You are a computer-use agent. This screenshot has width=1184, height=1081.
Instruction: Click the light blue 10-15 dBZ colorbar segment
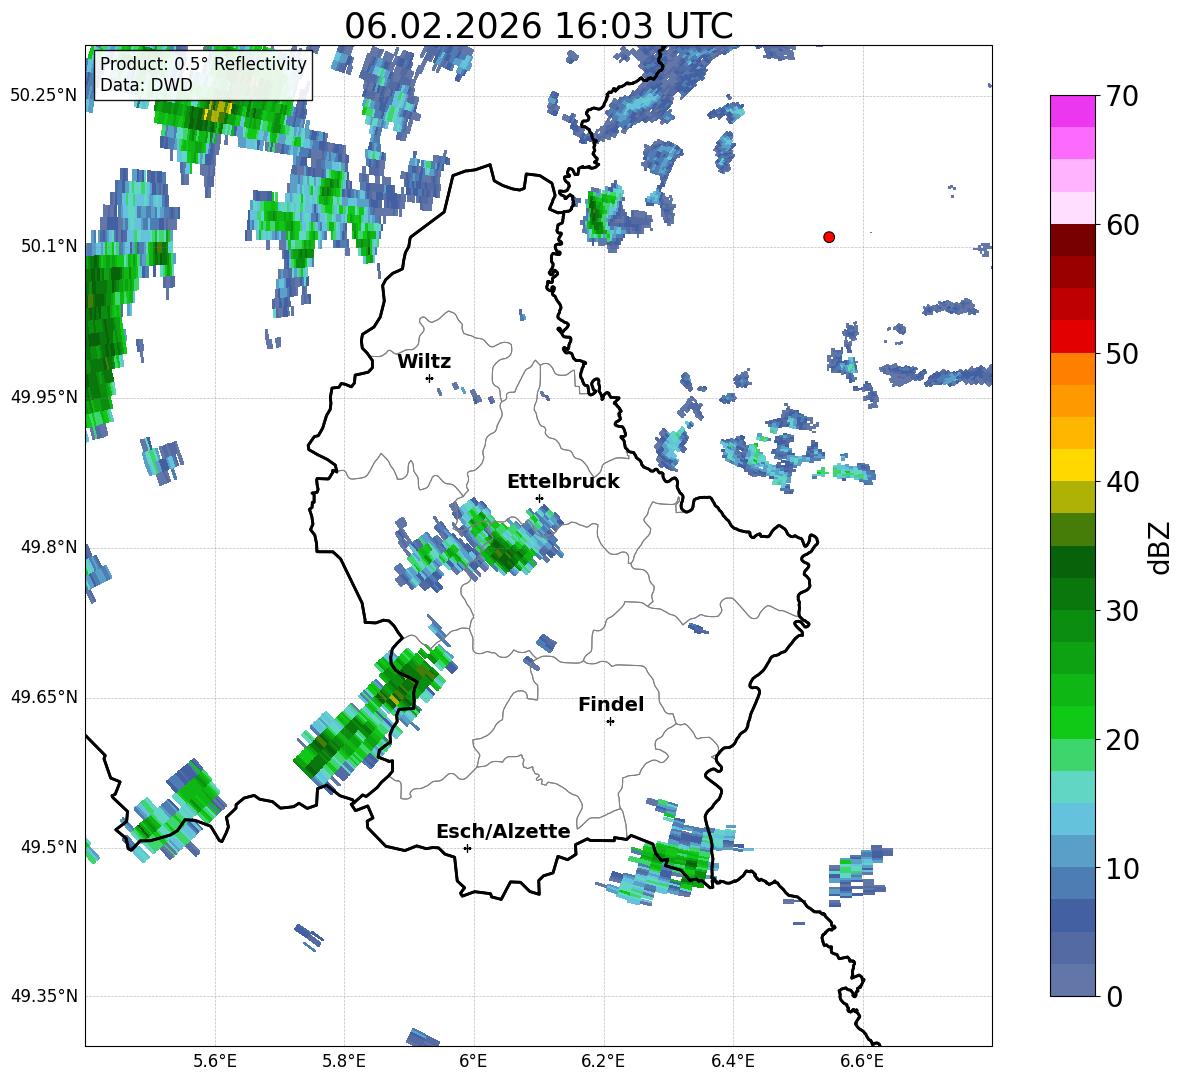[x=1072, y=835]
